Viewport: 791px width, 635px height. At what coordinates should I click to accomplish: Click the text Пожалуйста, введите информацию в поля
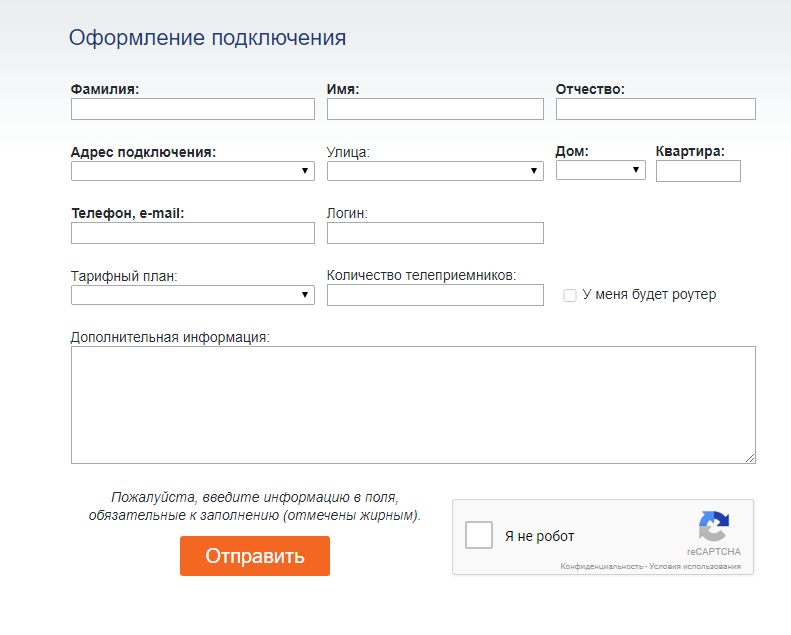coord(255,497)
